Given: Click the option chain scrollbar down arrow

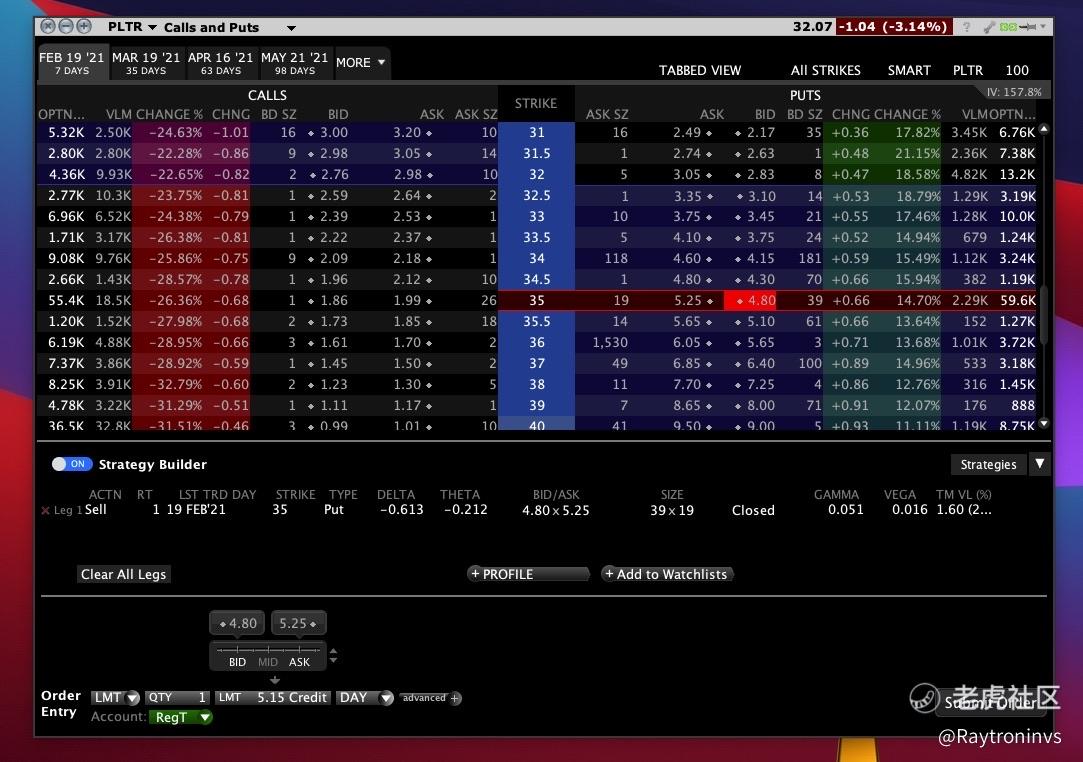Looking at the screenshot, I should coord(1044,423).
